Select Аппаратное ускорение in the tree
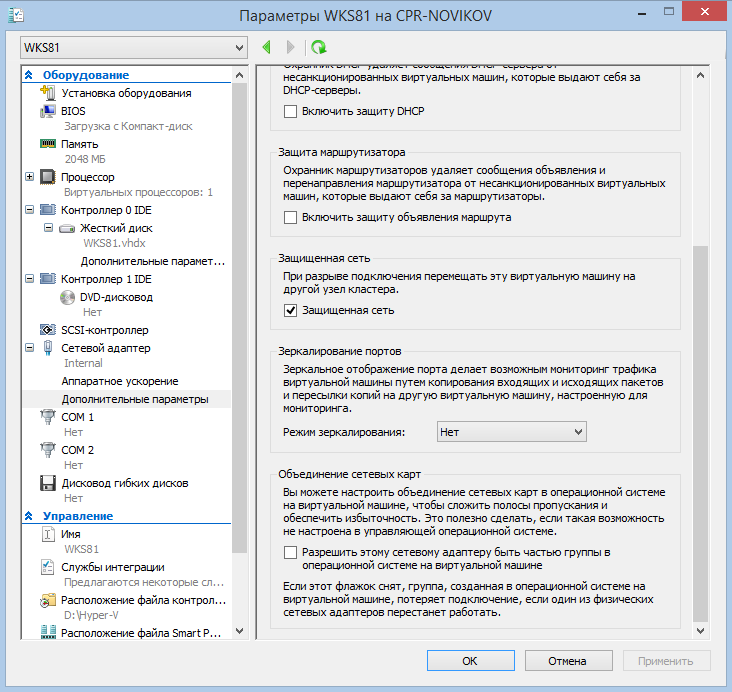 tap(119, 381)
